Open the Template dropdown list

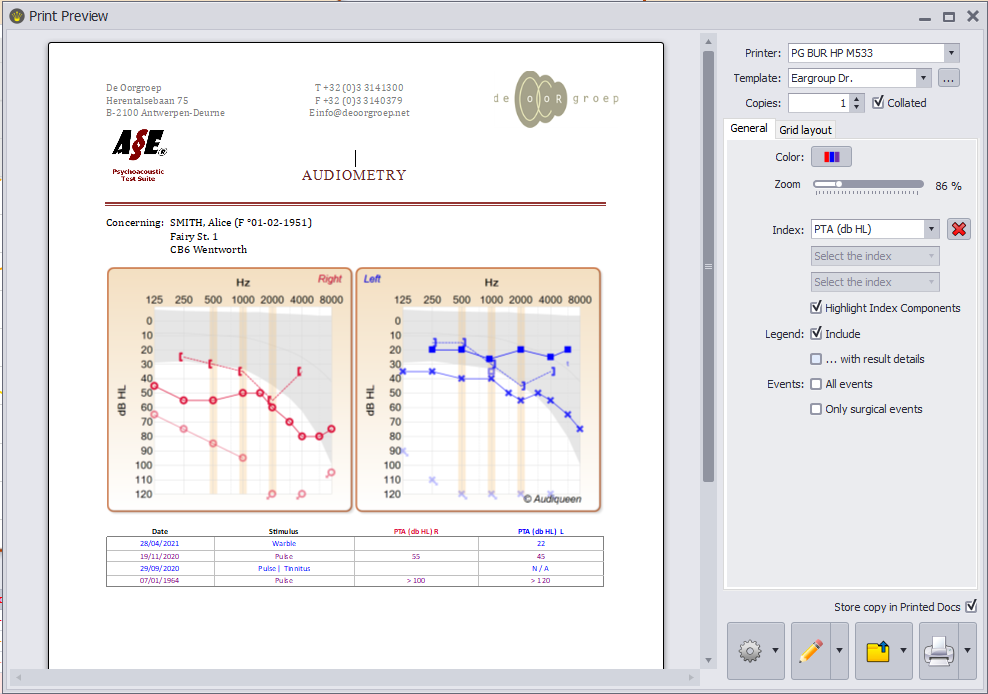click(x=923, y=78)
